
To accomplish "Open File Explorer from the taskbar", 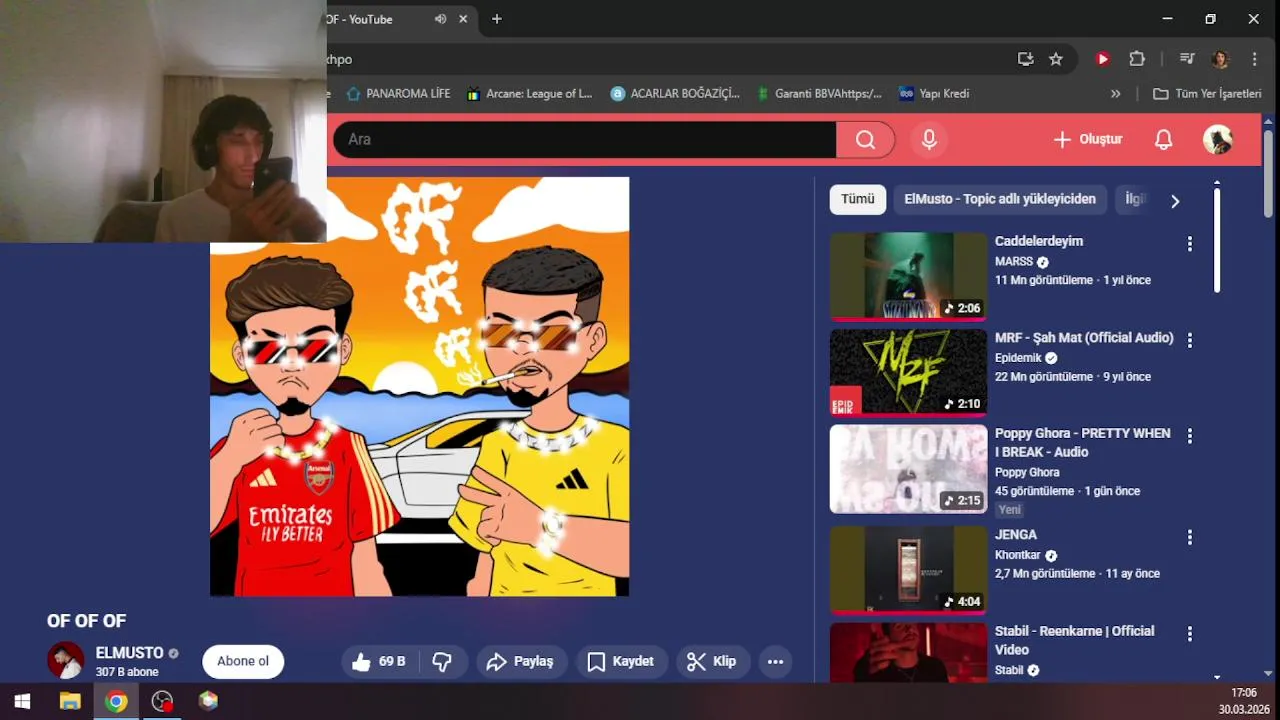I will [x=70, y=701].
